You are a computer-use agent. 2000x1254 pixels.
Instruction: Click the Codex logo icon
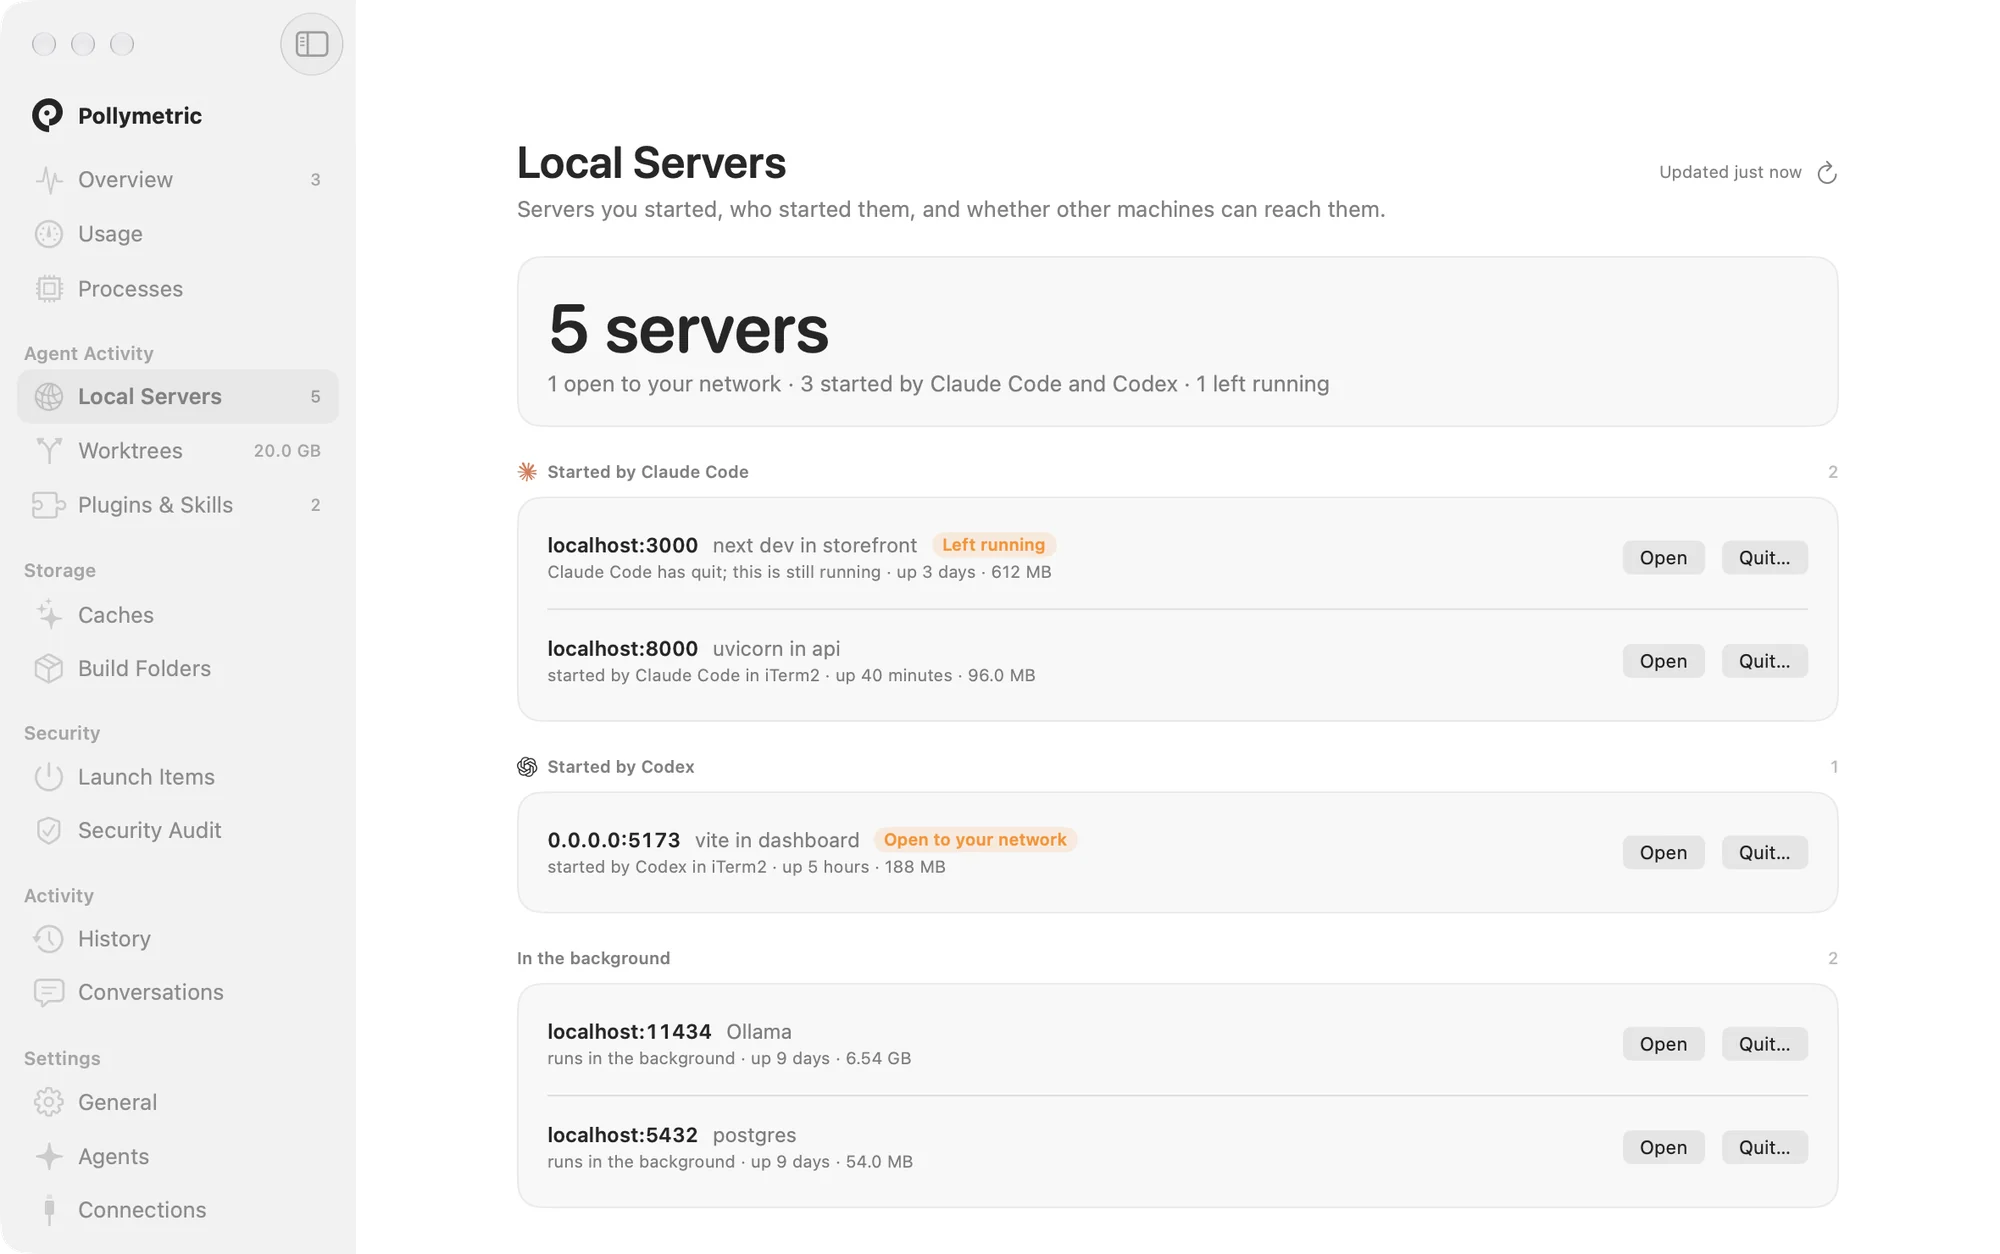pos(527,767)
